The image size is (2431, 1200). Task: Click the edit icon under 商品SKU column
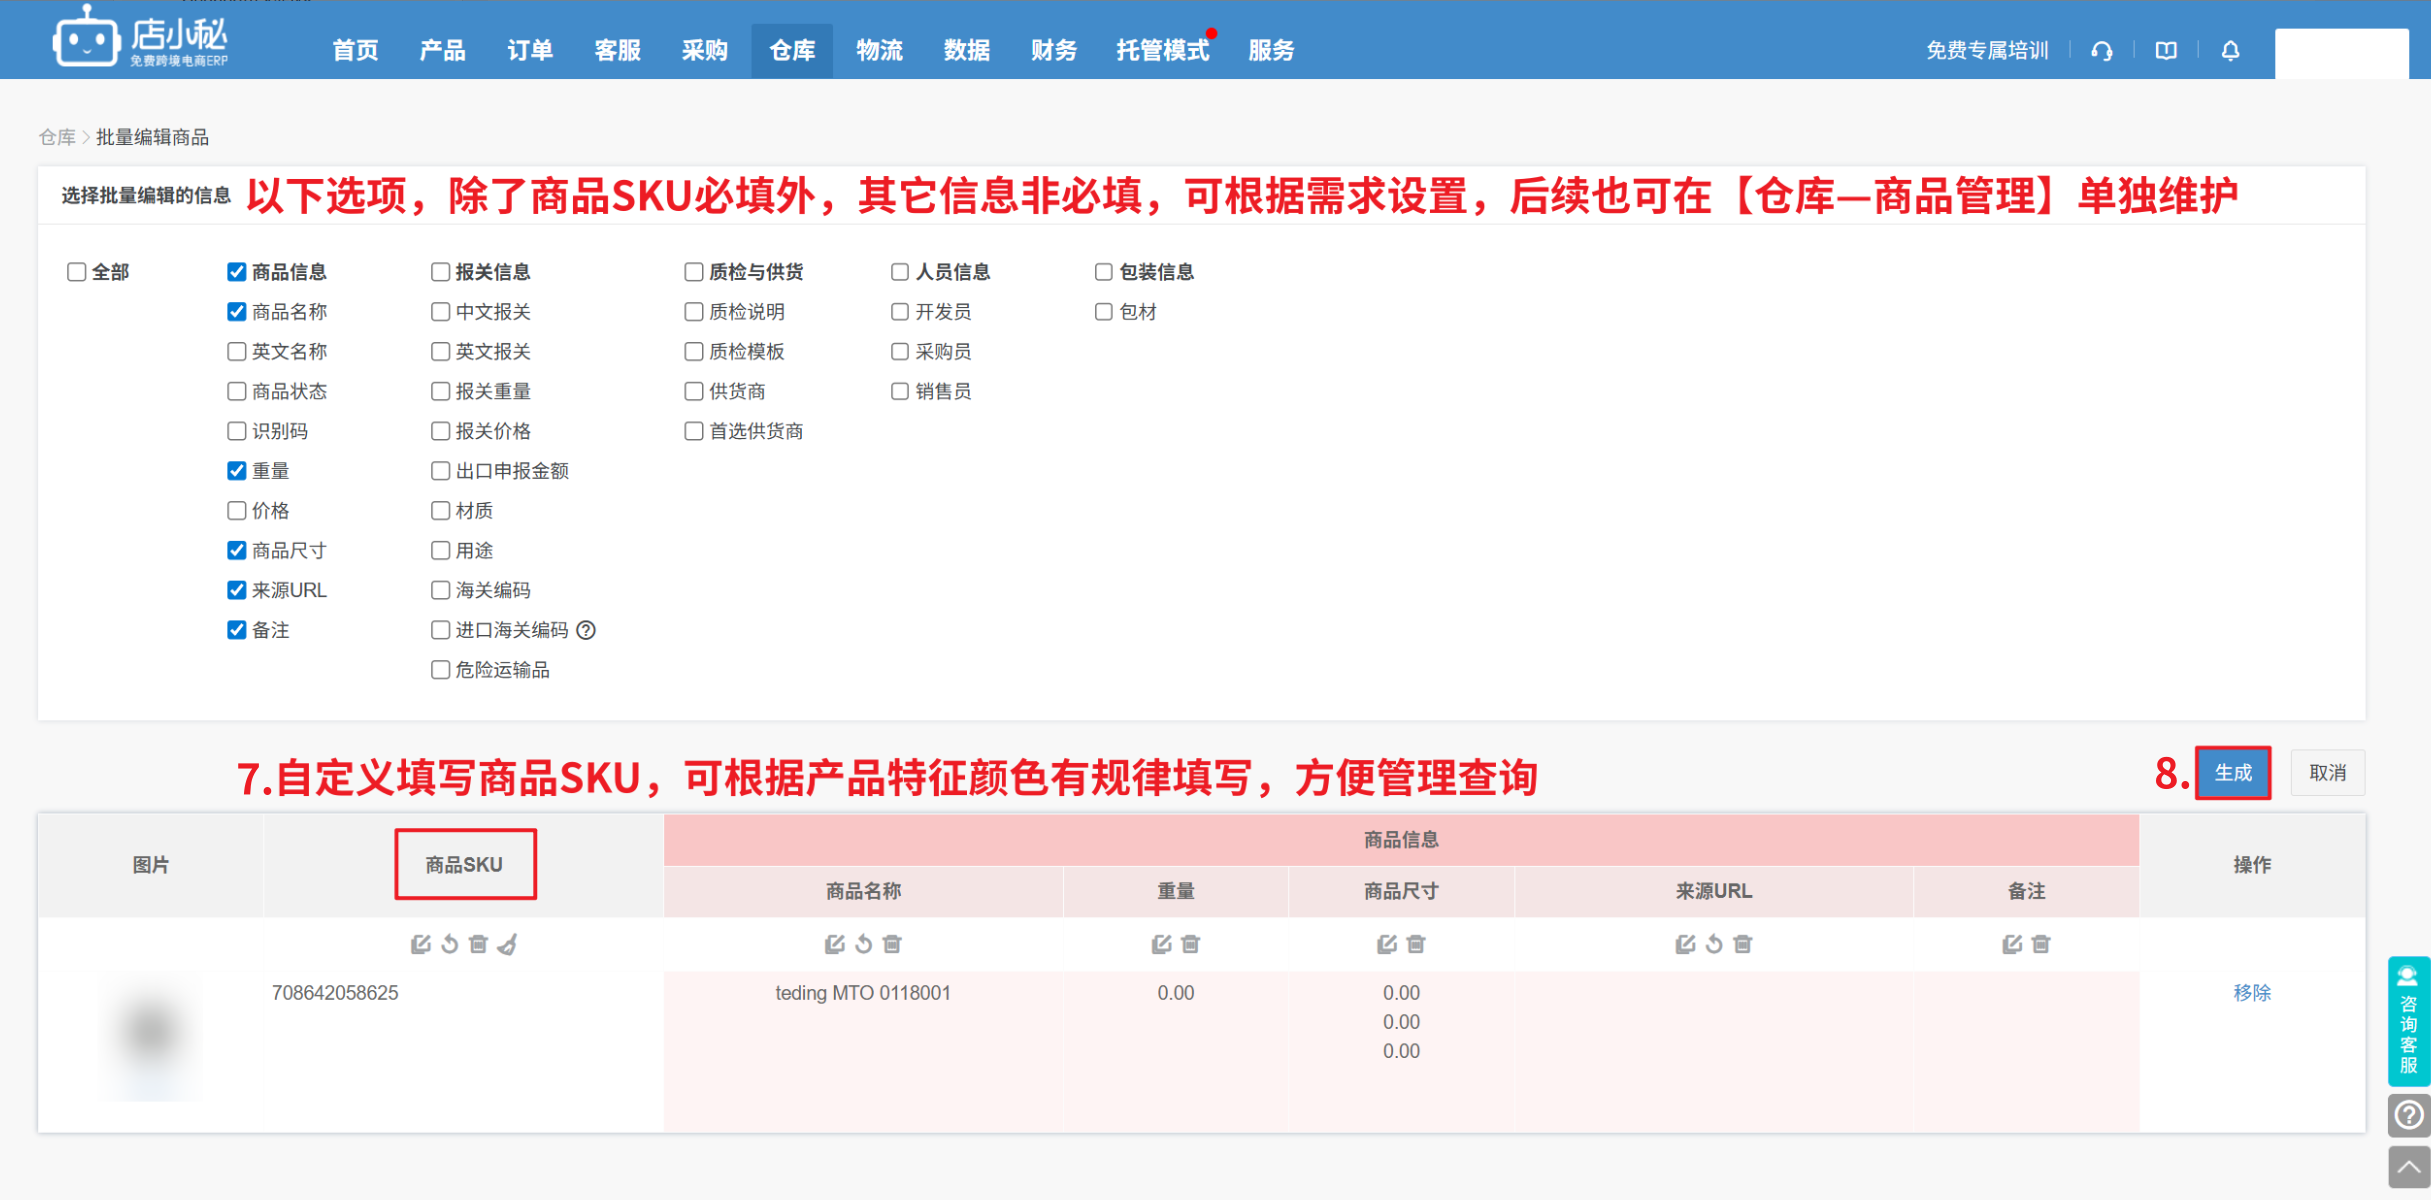(x=420, y=944)
